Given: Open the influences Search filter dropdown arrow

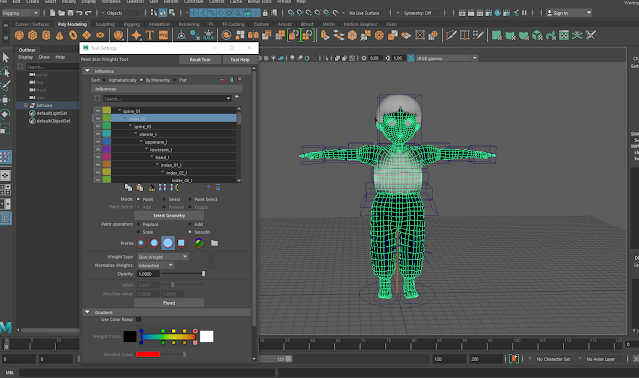Looking at the screenshot, I should [x=228, y=99].
